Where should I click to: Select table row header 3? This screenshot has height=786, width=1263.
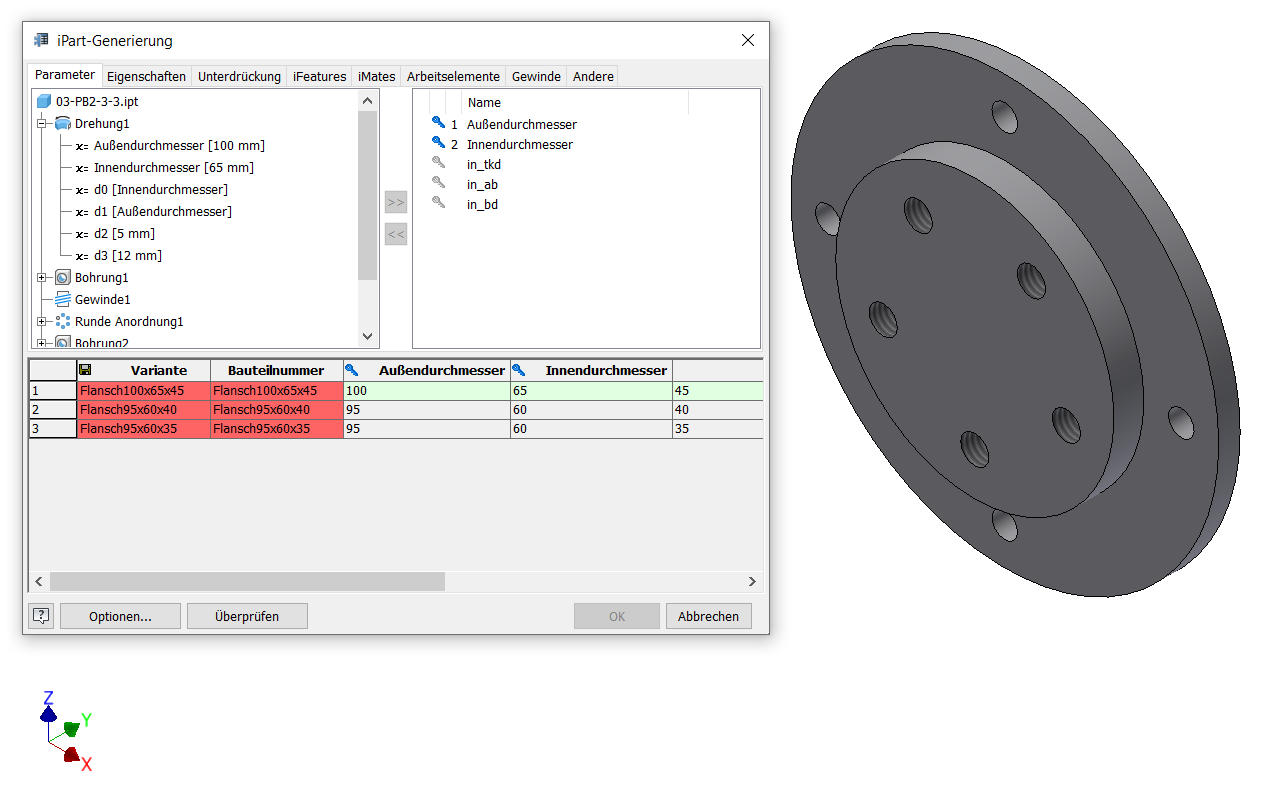coord(53,429)
